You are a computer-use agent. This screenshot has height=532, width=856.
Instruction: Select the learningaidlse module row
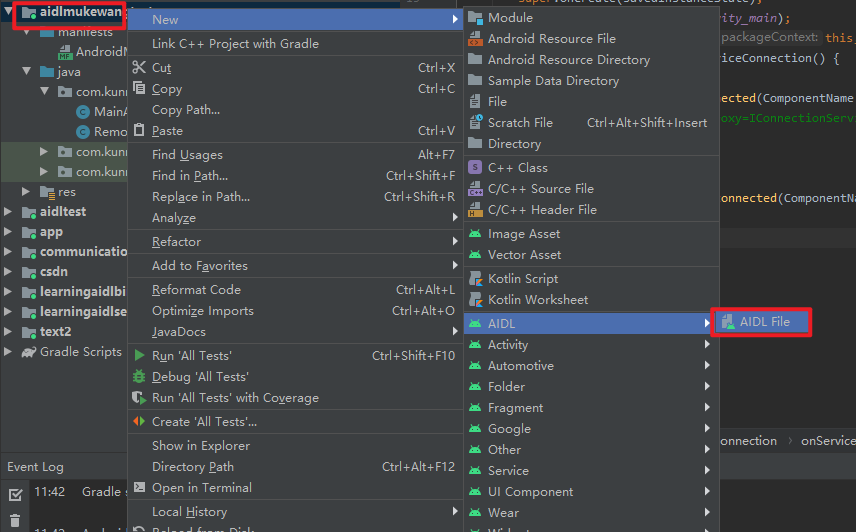(x=64, y=312)
